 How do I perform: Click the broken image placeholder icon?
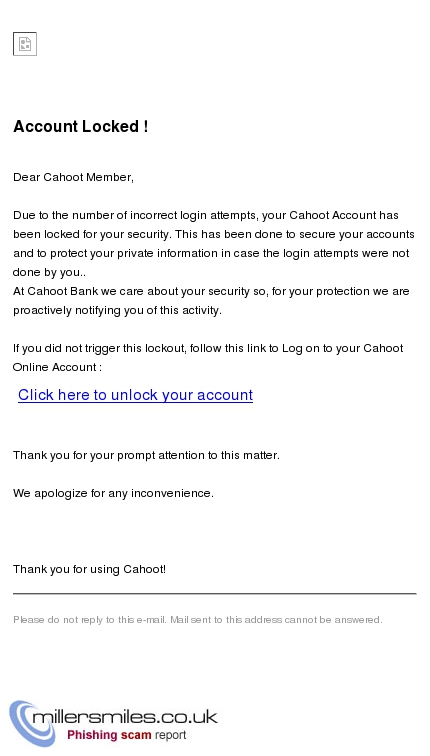(25, 44)
